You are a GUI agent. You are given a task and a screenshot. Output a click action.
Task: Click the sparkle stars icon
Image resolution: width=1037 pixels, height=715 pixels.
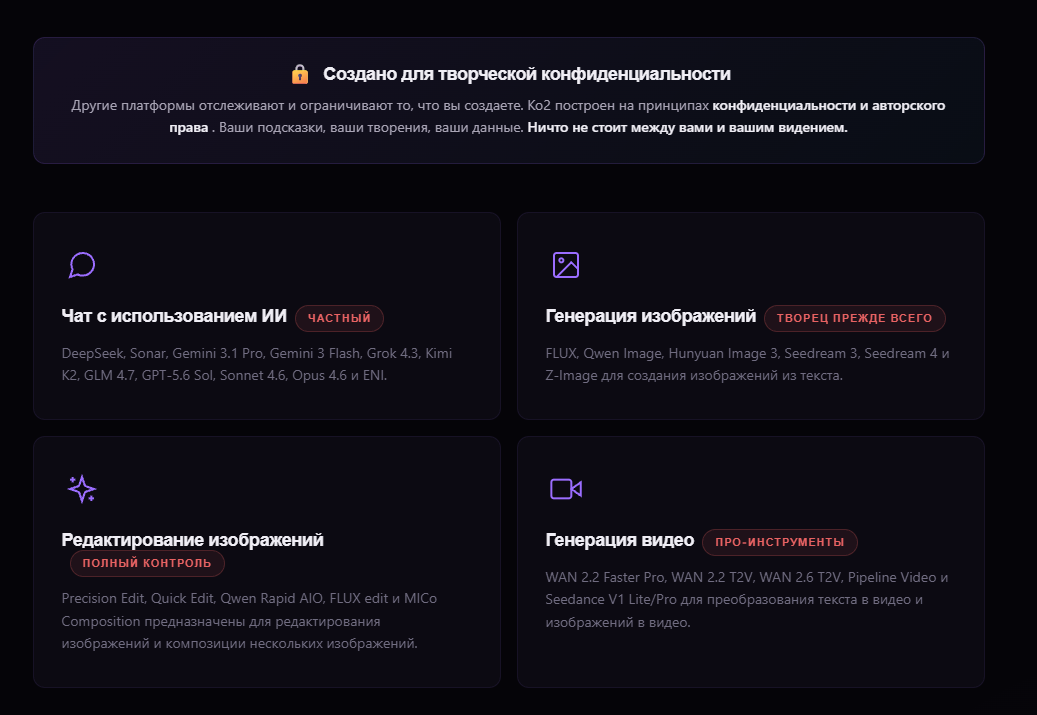coord(82,489)
